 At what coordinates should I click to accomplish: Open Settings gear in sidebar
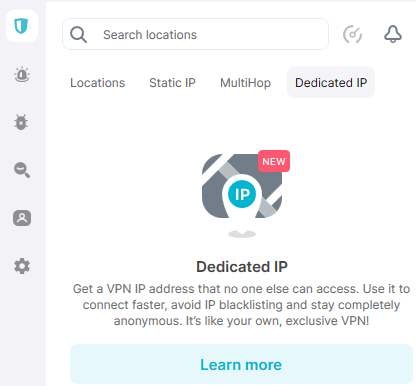(x=22, y=266)
